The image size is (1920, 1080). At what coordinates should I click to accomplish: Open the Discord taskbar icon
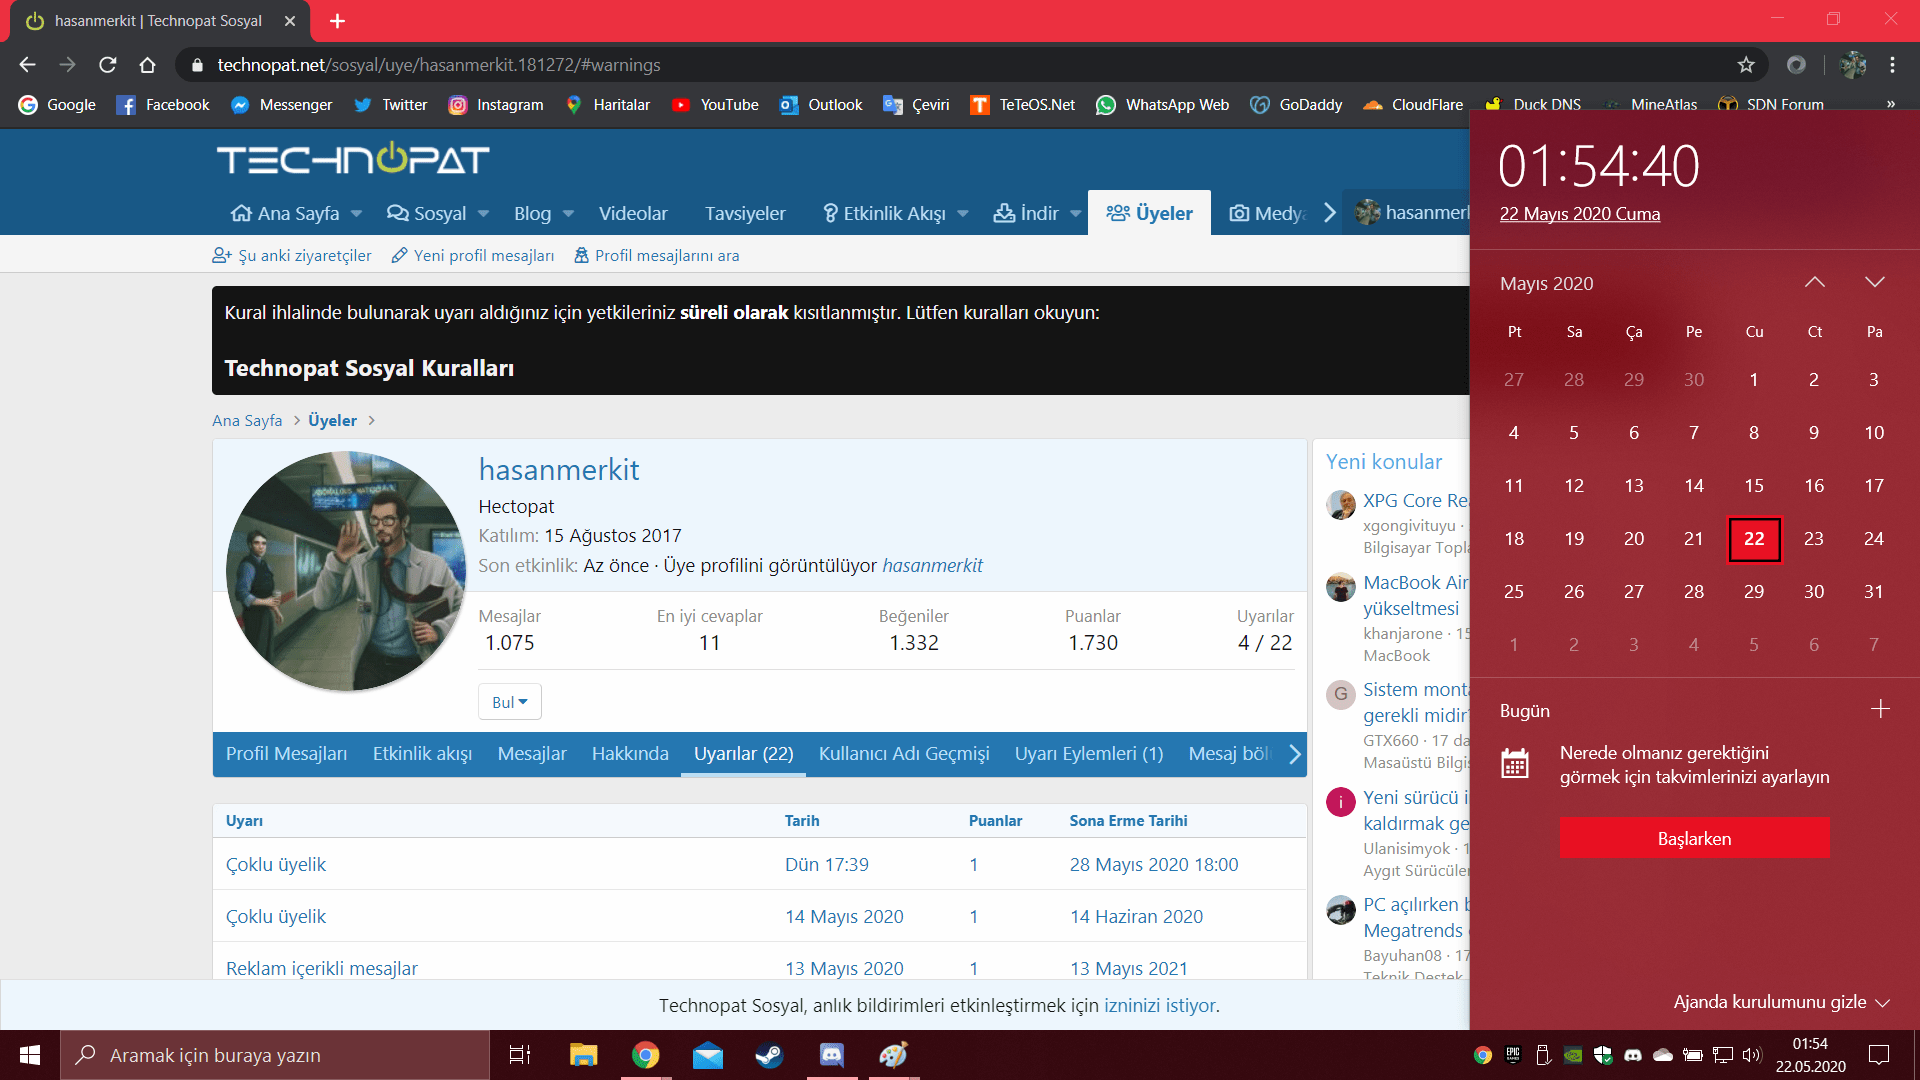(831, 1055)
